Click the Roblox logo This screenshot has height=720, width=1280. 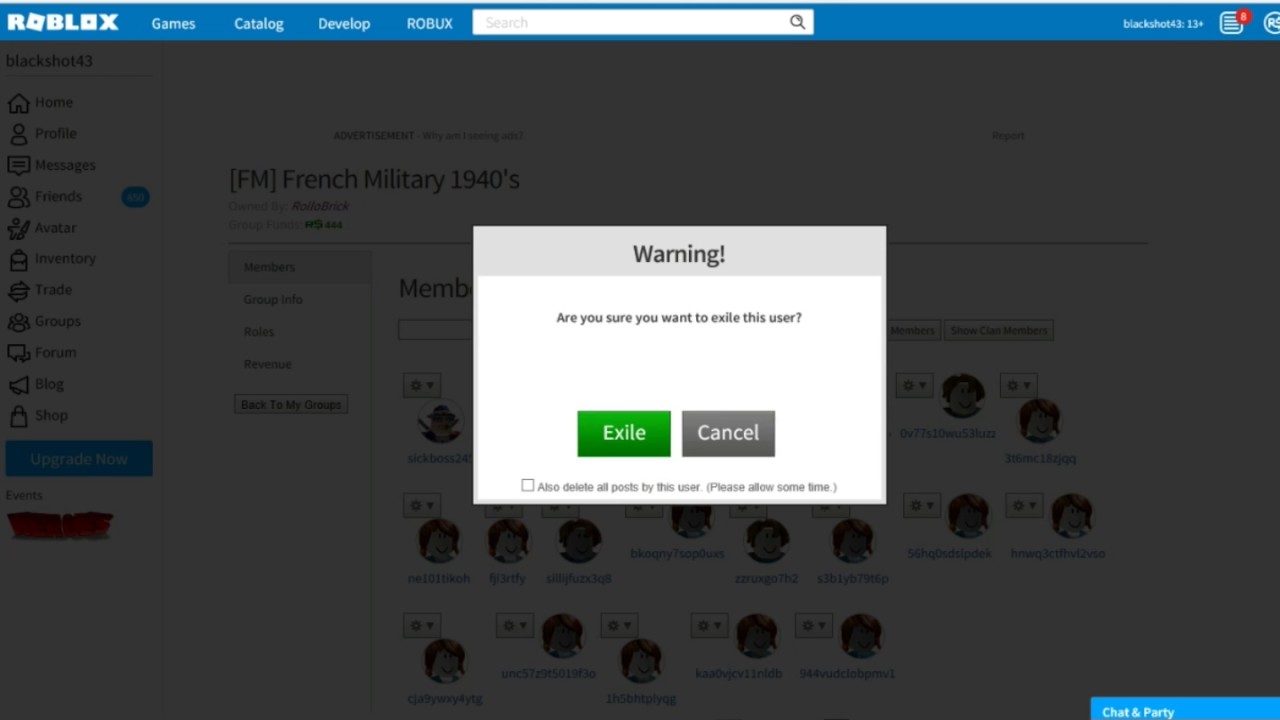63,22
